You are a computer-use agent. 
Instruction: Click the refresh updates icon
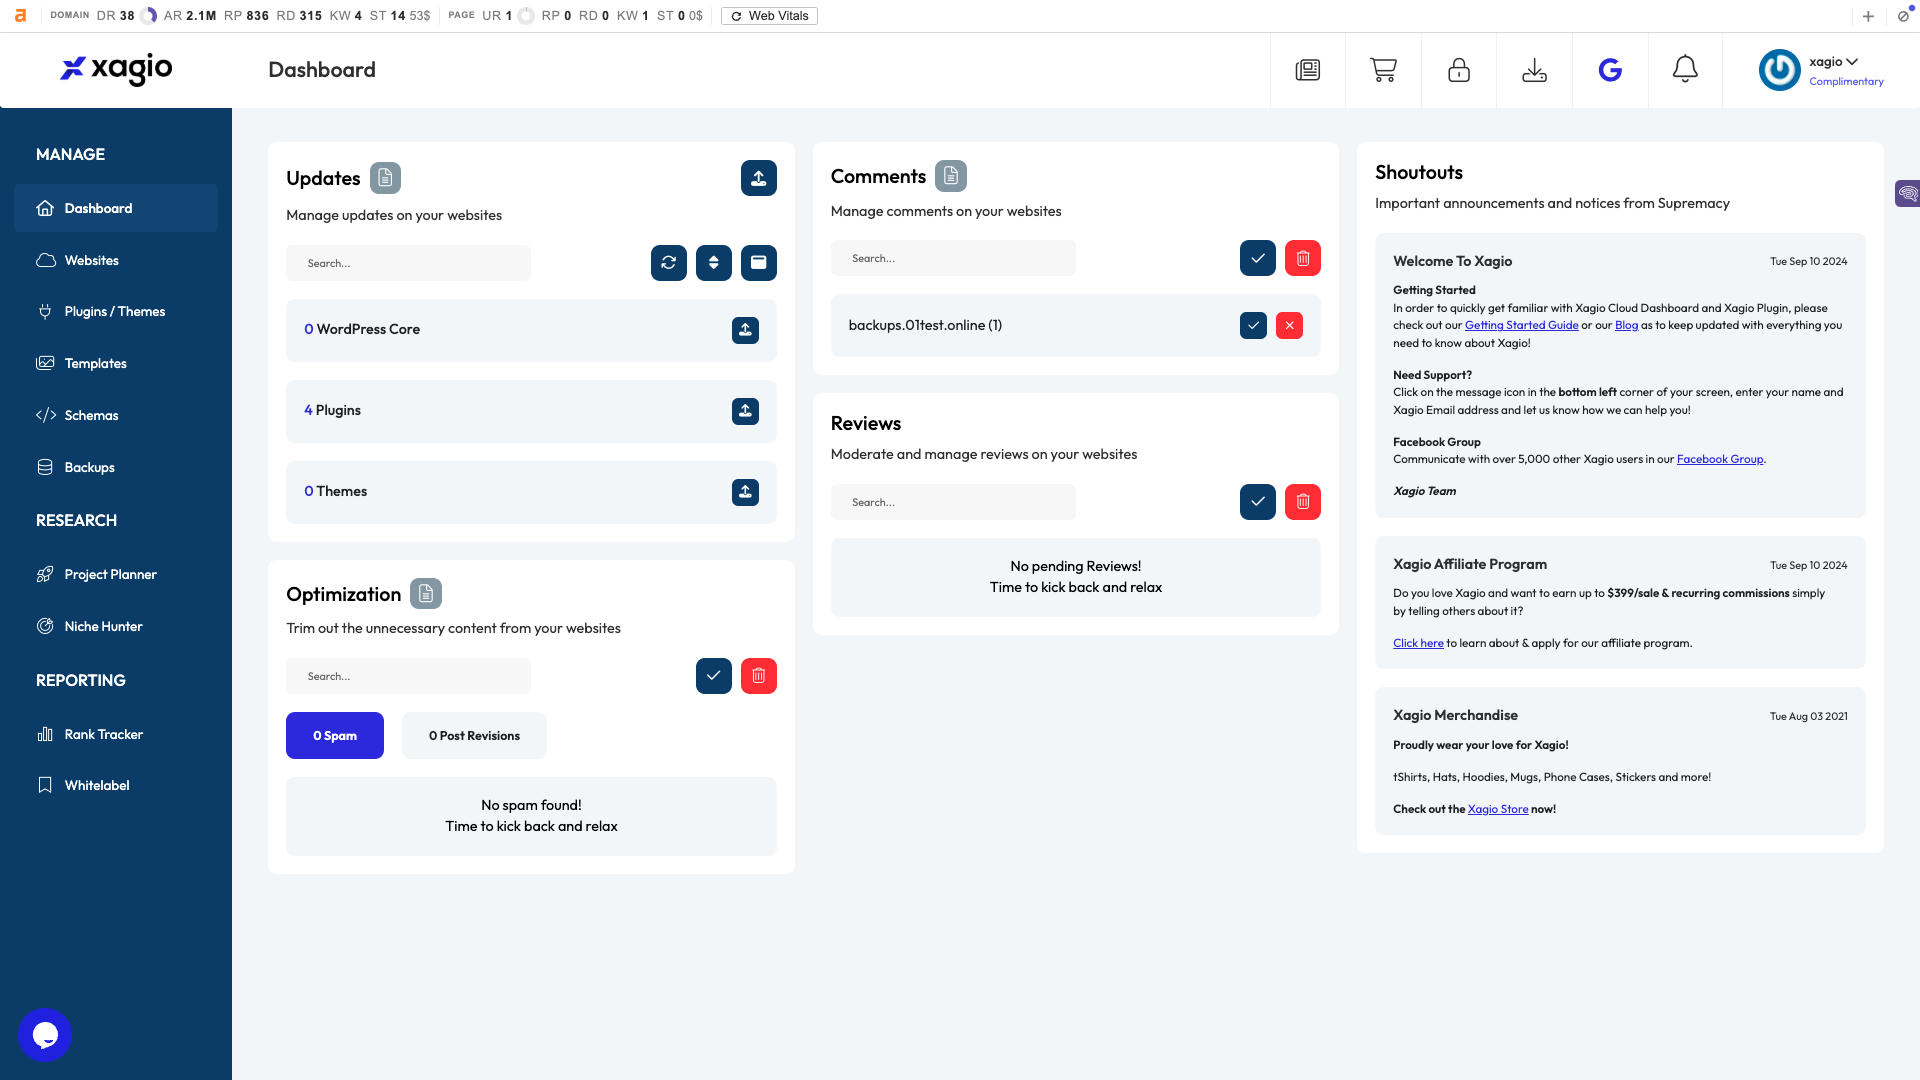point(669,263)
